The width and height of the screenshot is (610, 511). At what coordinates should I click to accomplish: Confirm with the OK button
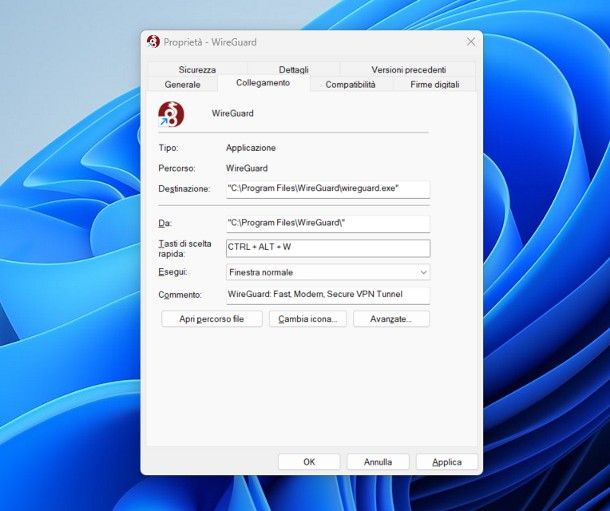309,462
